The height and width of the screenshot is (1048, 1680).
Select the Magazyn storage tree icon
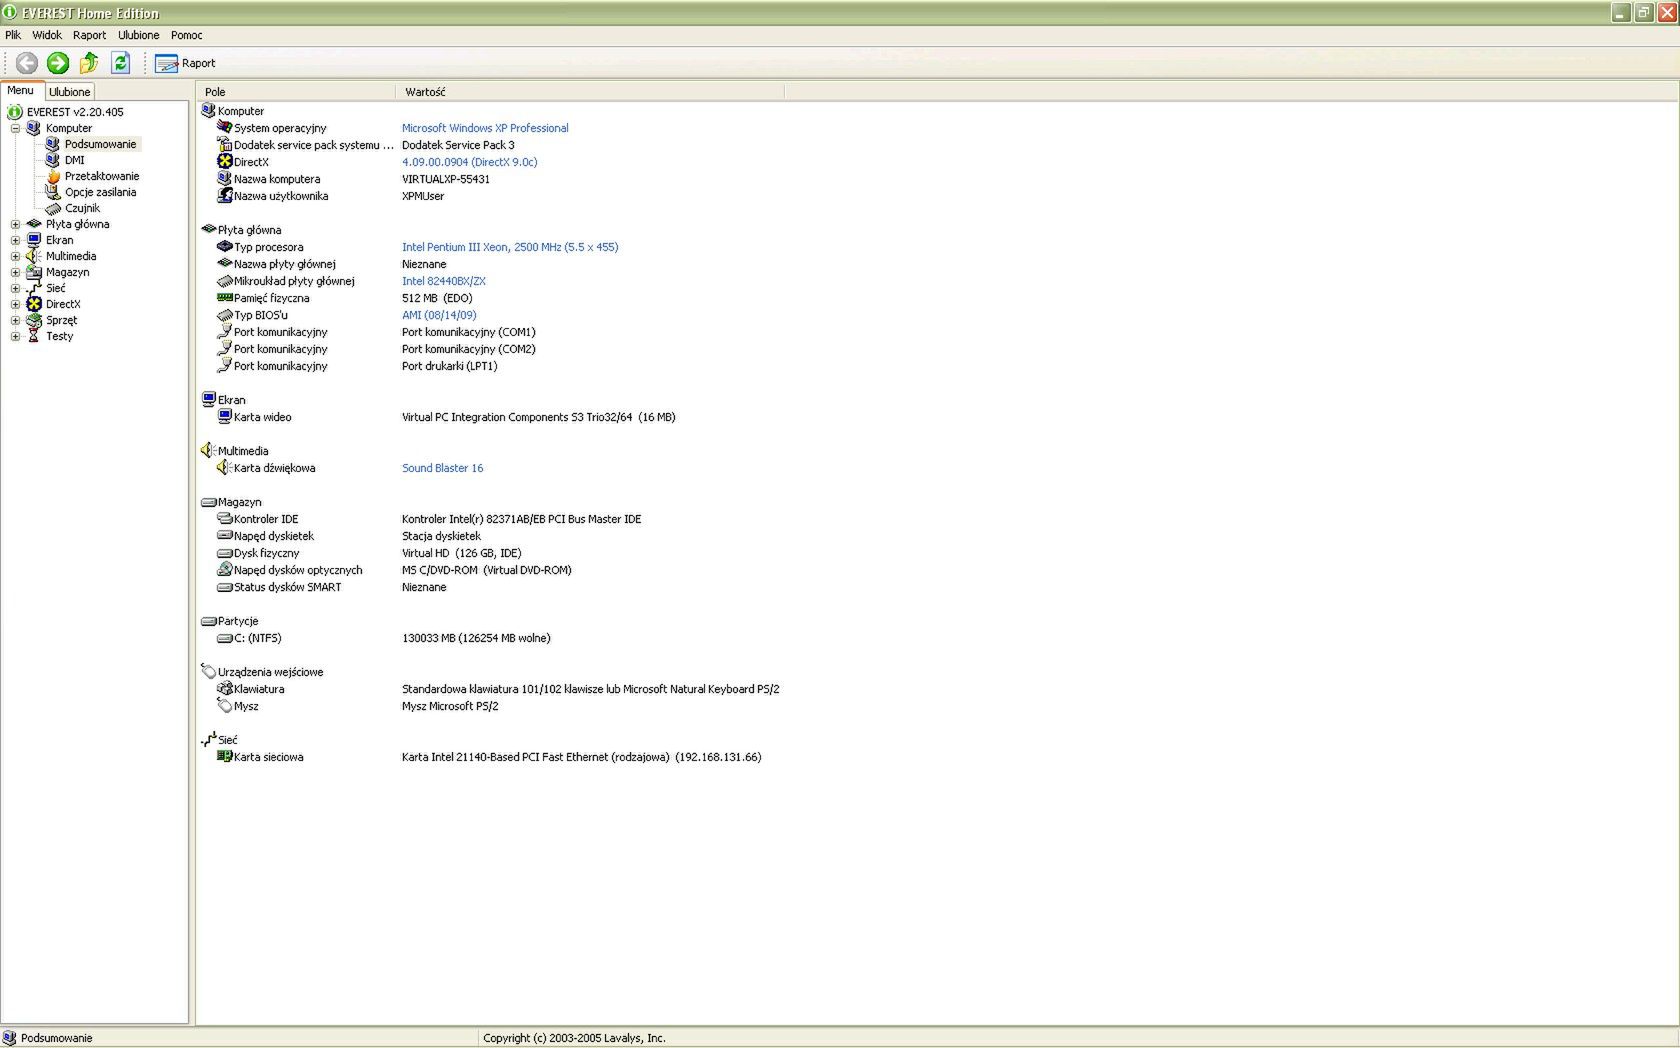34,272
